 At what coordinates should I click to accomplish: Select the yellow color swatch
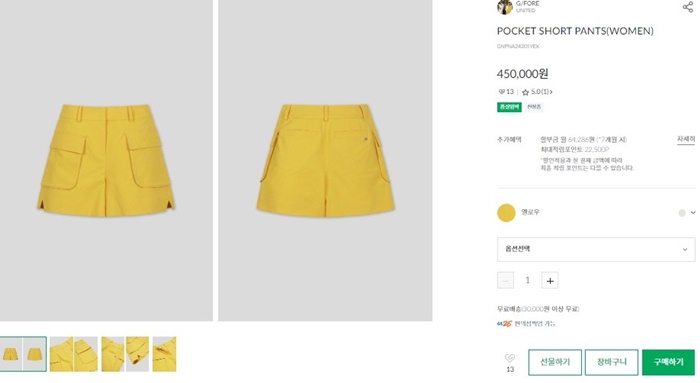coord(506,213)
